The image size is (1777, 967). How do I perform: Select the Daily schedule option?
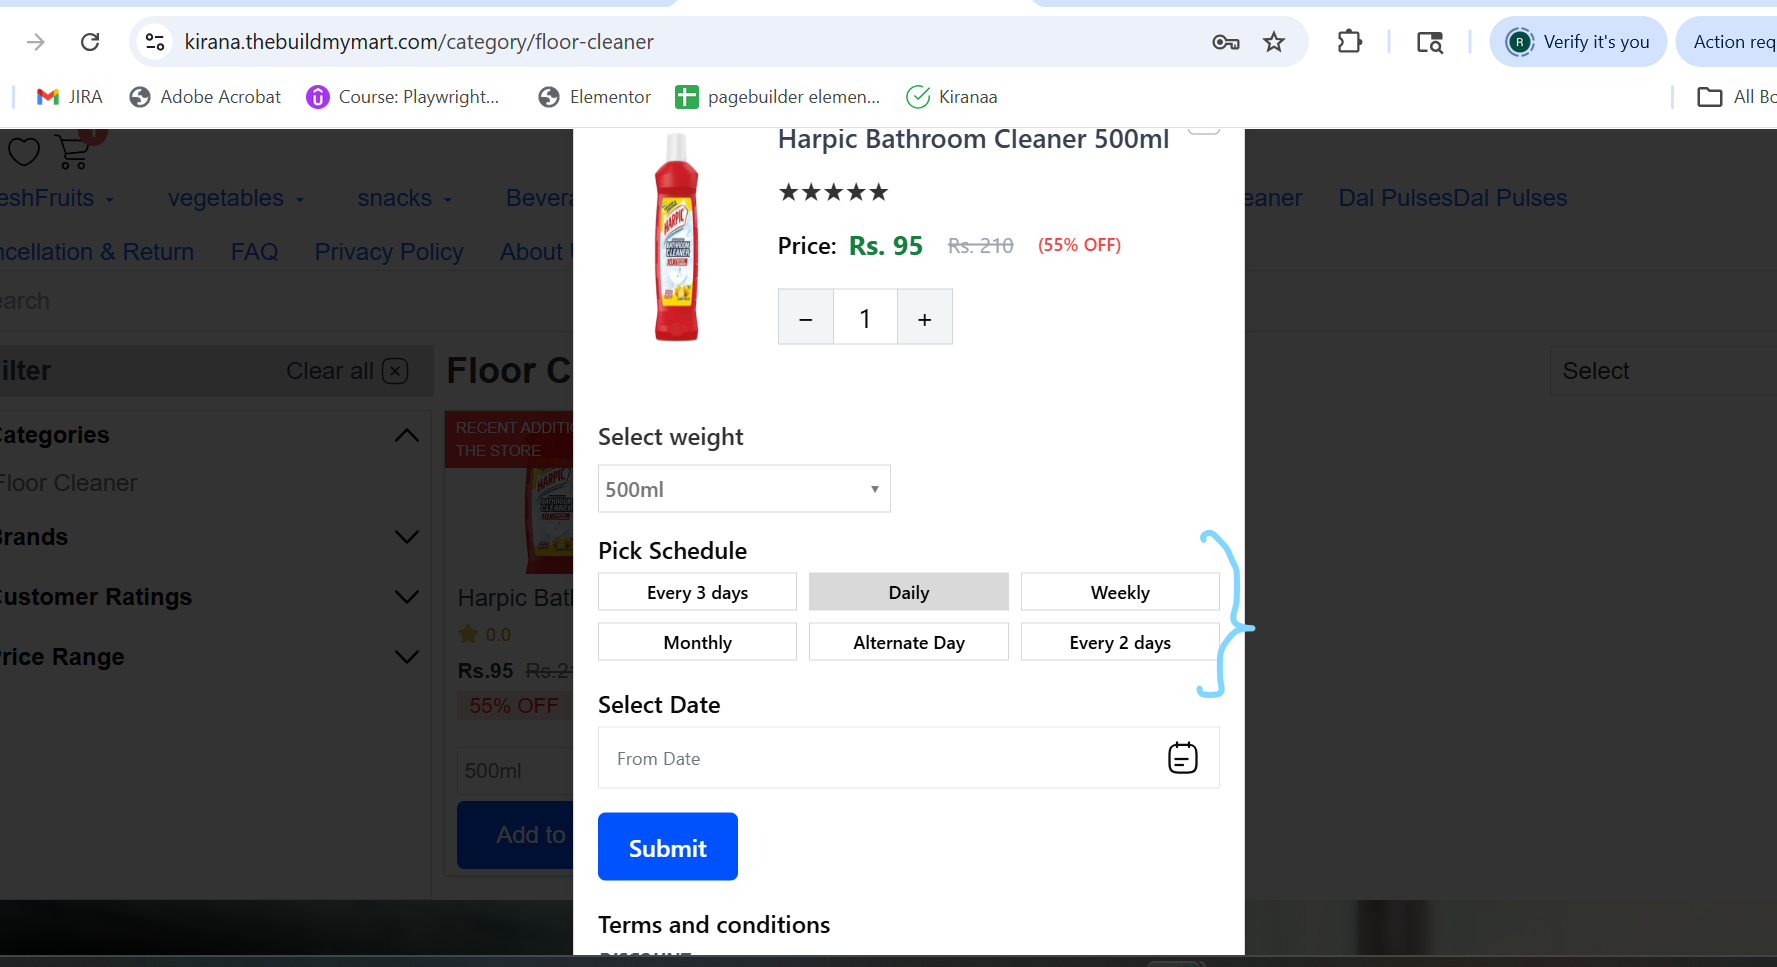pyautogui.click(x=909, y=592)
